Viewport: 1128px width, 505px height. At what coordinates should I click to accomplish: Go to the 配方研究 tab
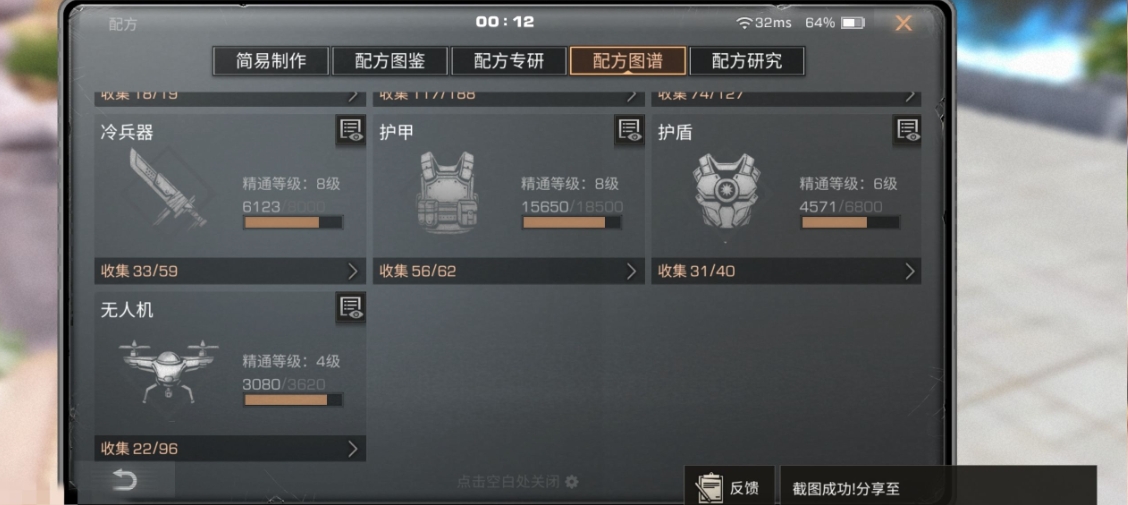coord(747,61)
